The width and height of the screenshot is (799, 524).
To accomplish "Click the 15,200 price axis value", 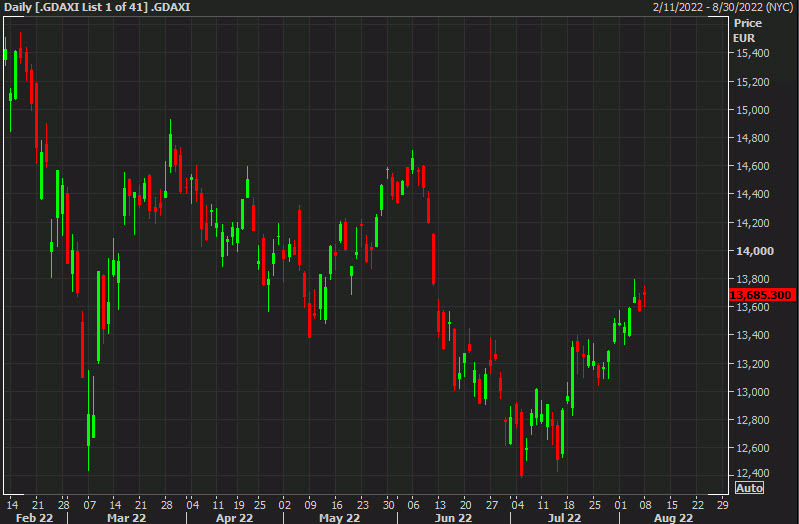I will tap(753, 82).
